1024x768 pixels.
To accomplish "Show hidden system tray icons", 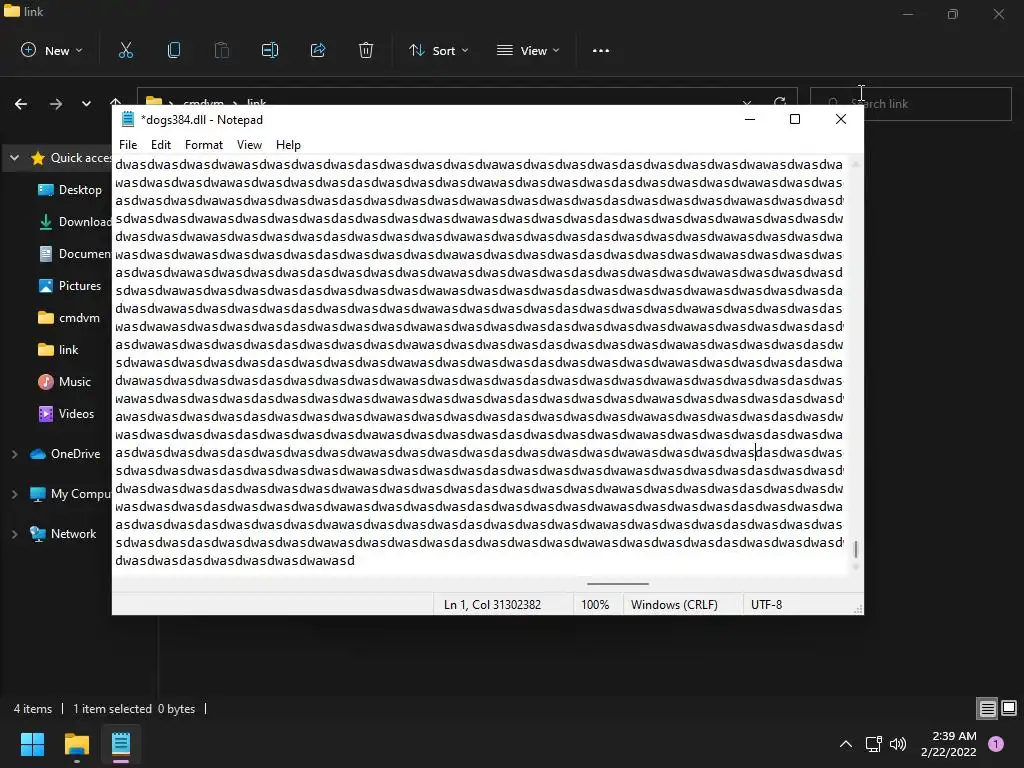I will coord(846,744).
